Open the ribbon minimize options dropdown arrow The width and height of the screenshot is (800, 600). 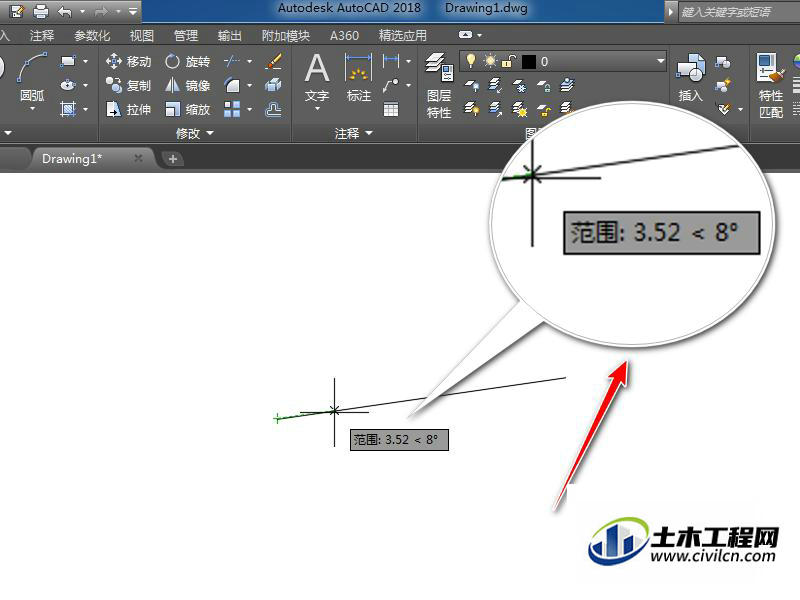click(x=479, y=35)
